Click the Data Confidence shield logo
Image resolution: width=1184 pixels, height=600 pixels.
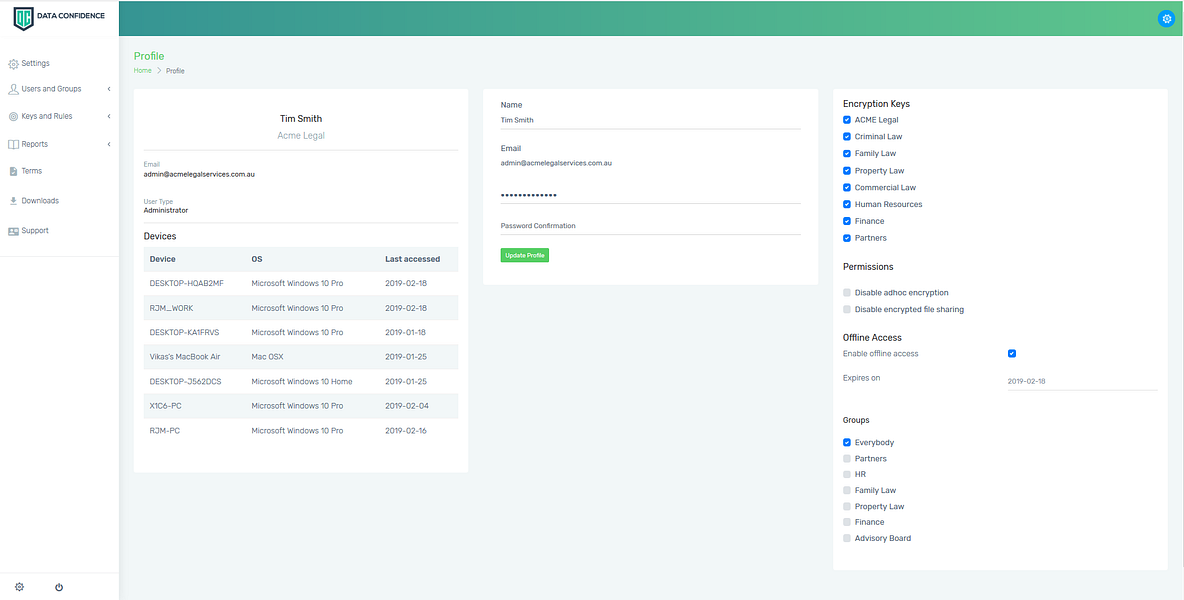pyautogui.click(x=23, y=18)
